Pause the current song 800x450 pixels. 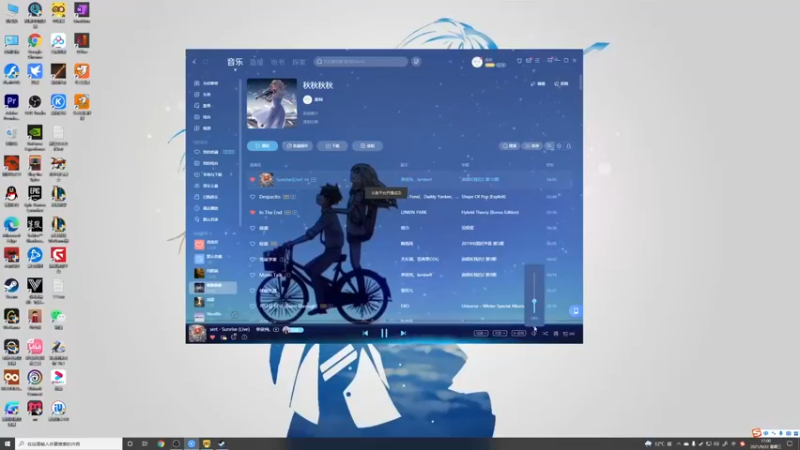click(384, 333)
